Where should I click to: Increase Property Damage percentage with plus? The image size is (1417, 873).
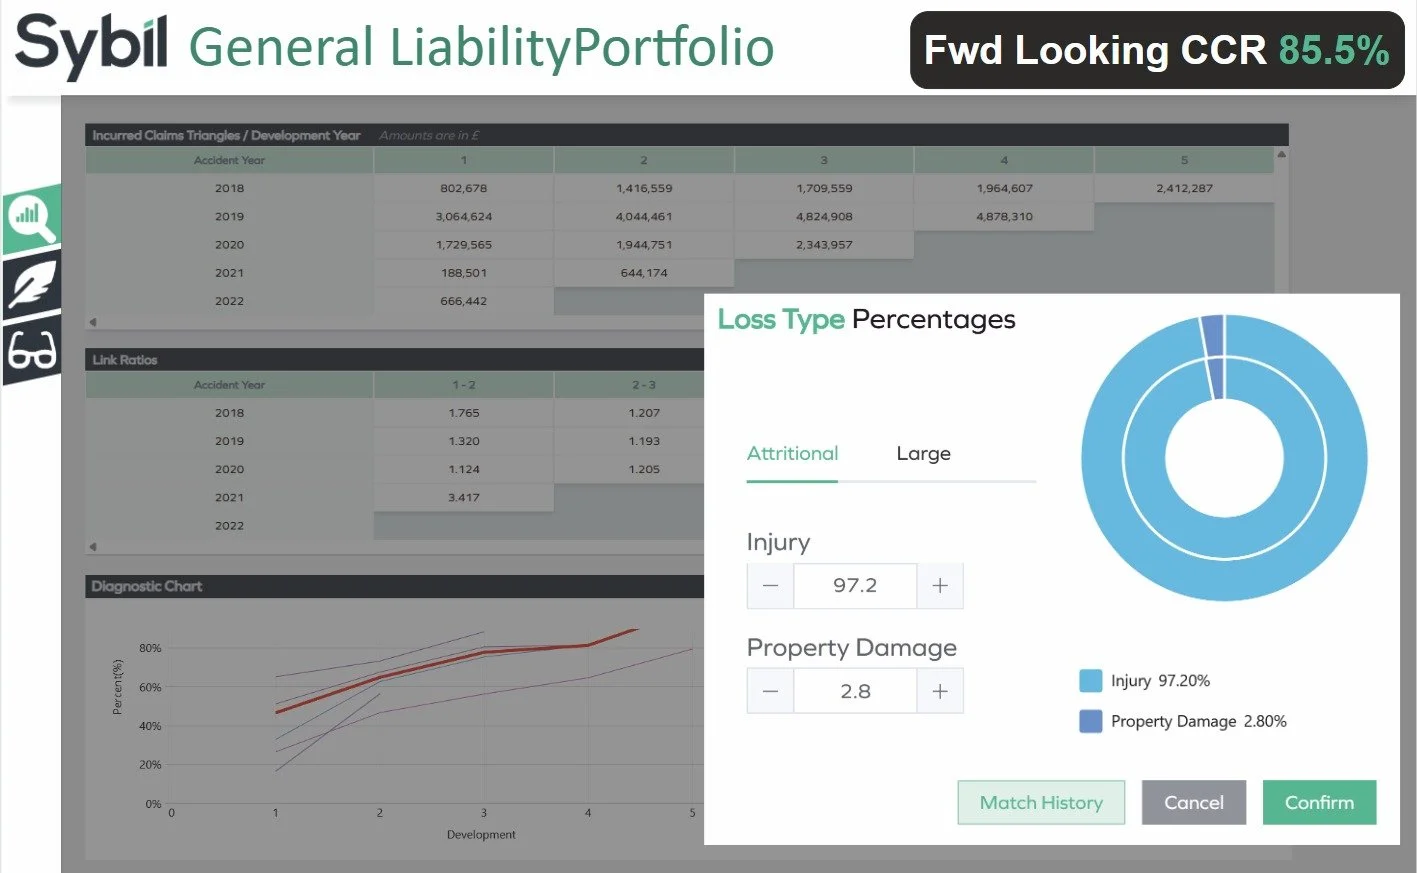(x=940, y=691)
